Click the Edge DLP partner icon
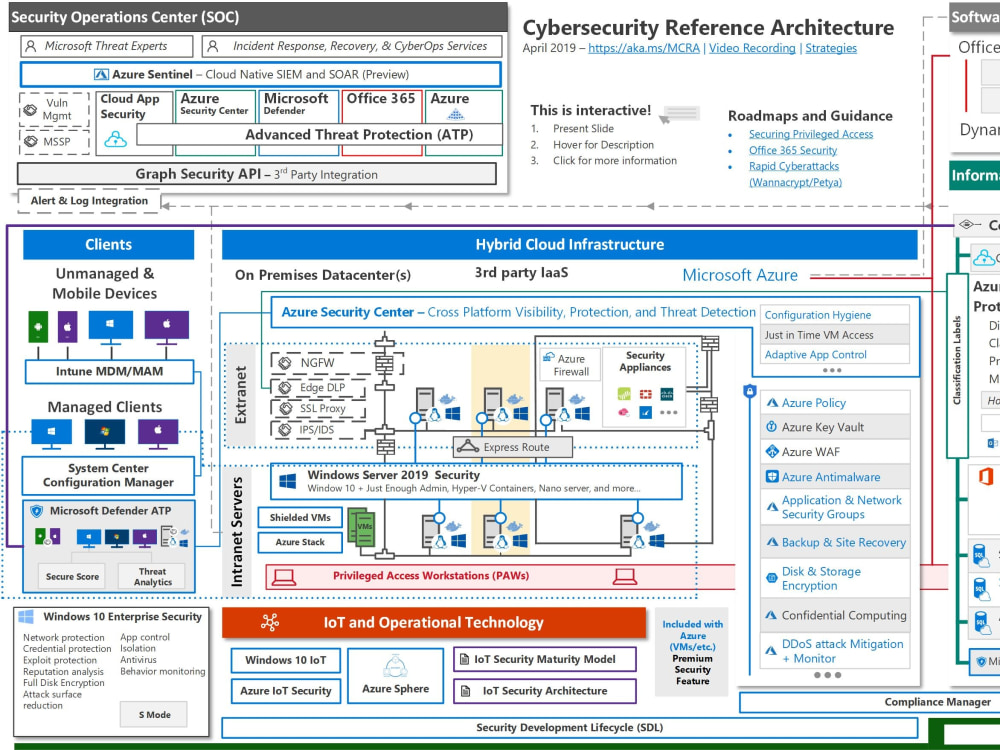Screen dimensions: 1000x750 (x=285, y=387)
